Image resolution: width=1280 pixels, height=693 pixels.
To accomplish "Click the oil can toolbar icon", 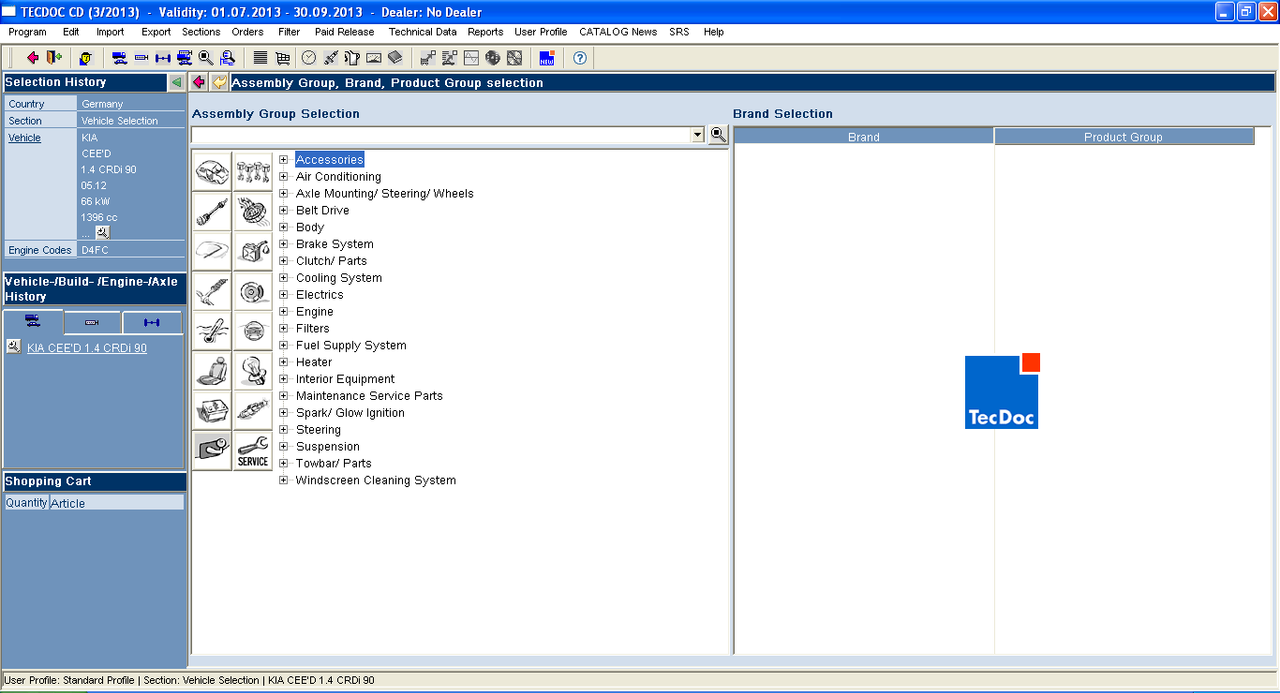I will click(352, 58).
